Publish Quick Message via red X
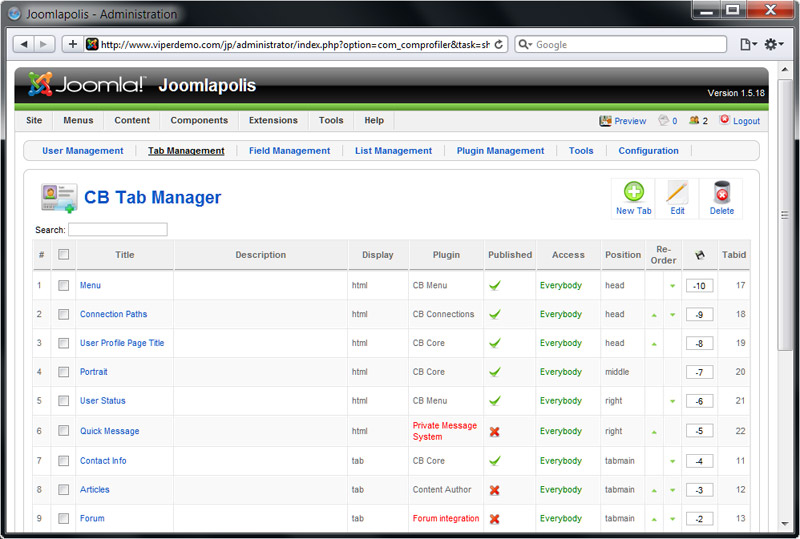This screenshot has height=539, width=800. 494,432
